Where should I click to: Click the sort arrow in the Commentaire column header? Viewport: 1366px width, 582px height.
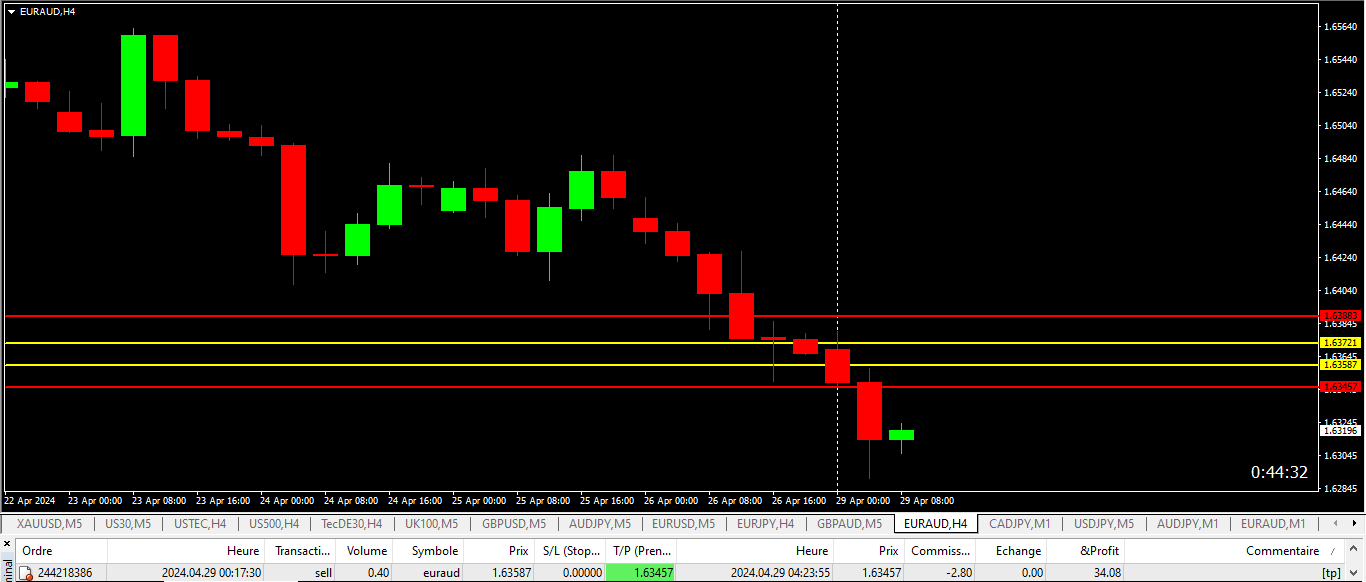(1331, 551)
